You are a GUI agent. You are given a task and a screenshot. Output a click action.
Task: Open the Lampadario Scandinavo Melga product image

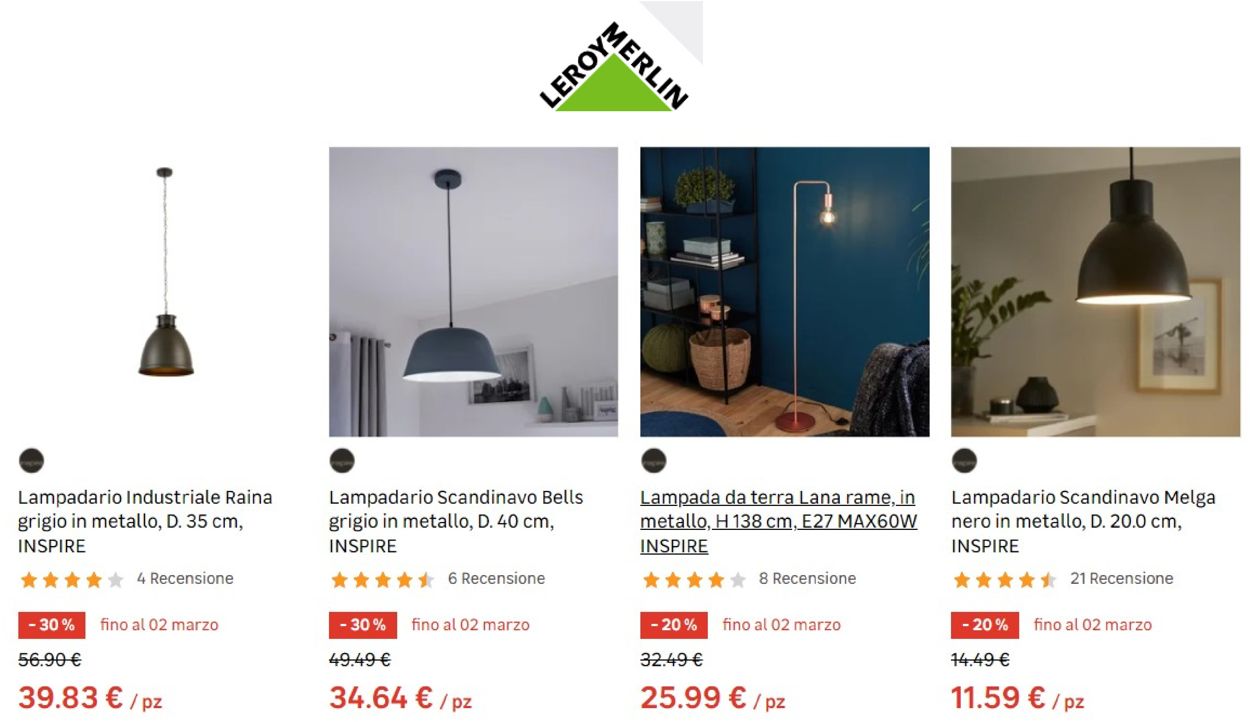1096,292
